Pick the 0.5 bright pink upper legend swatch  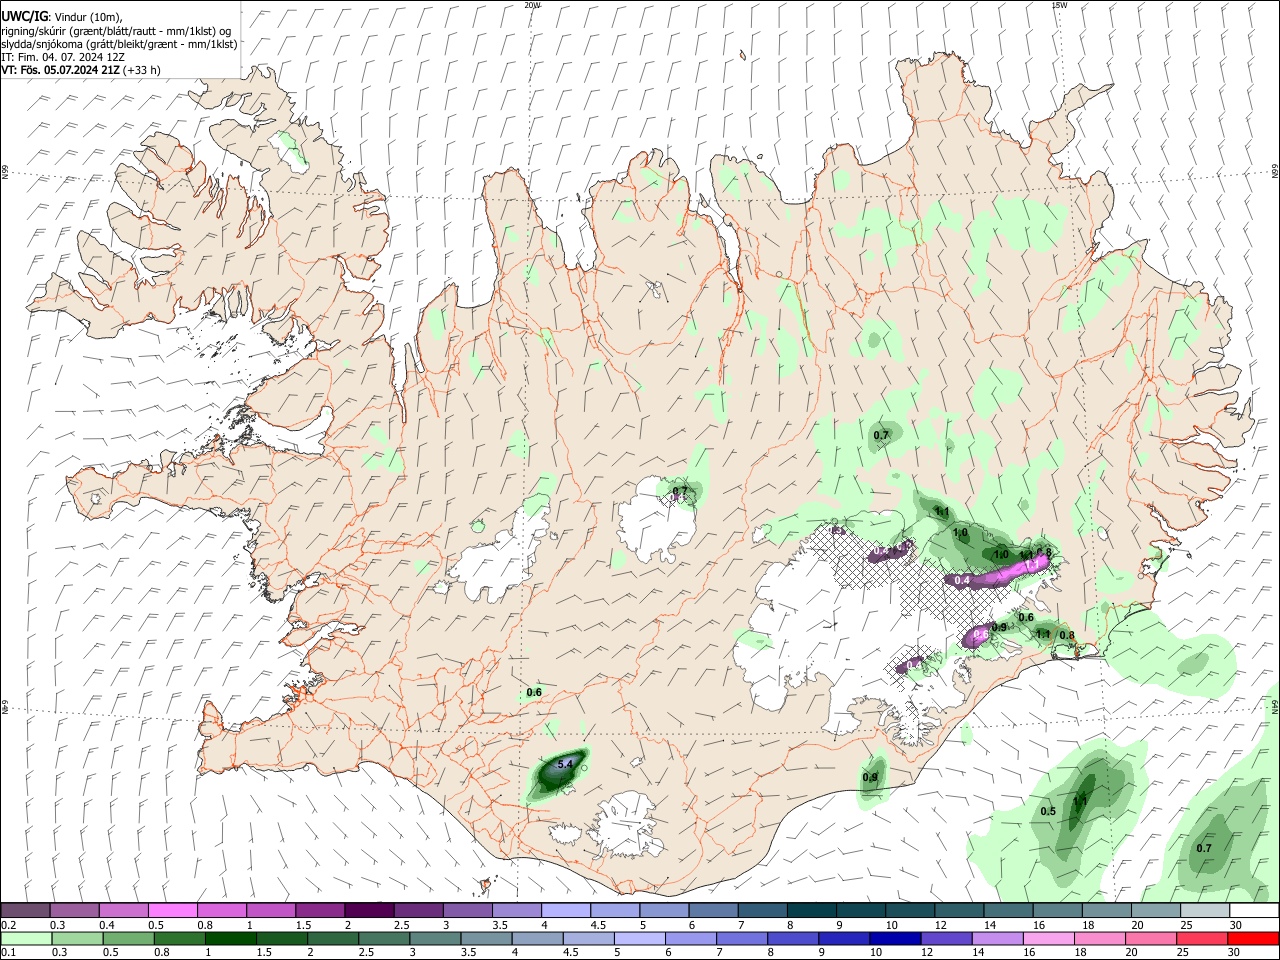click(x=172, y=910)
